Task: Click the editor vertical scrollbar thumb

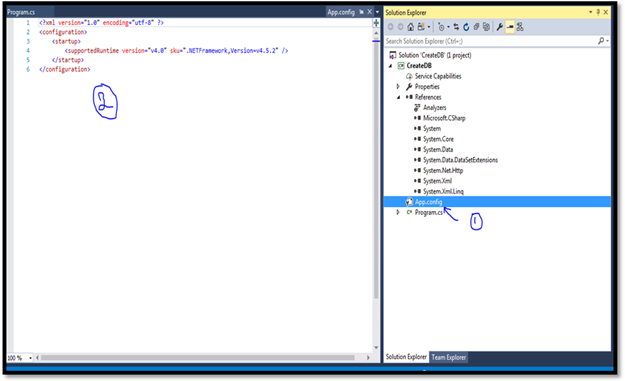Action: tap(376, 169)
